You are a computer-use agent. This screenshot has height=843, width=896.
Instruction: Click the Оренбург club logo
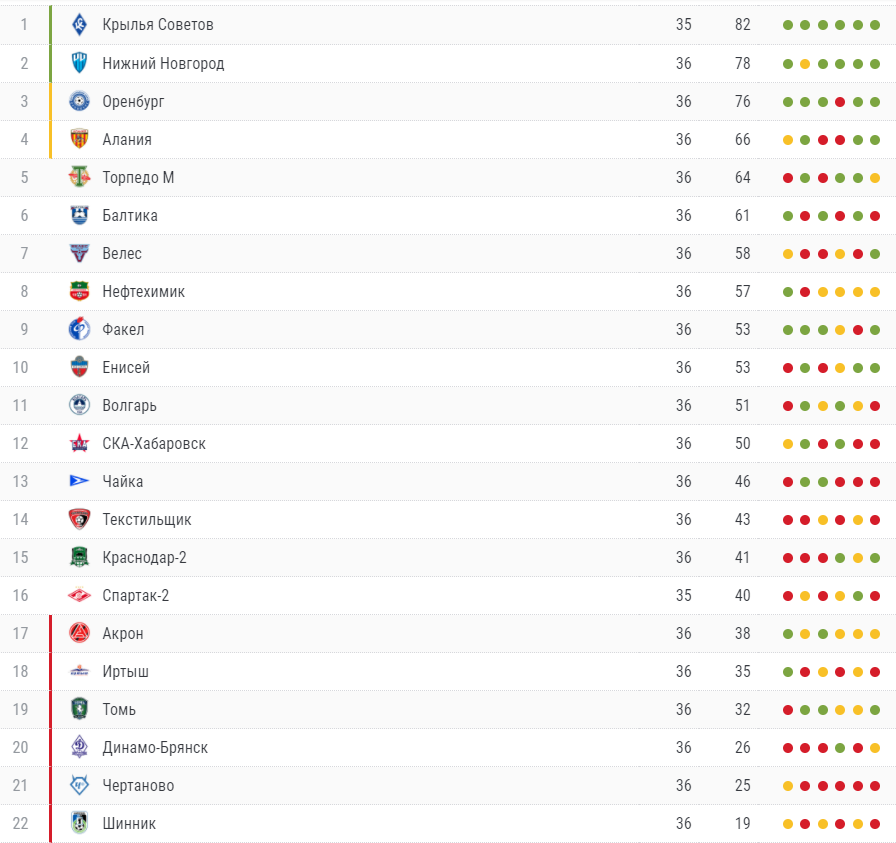[x=79, y=101]
